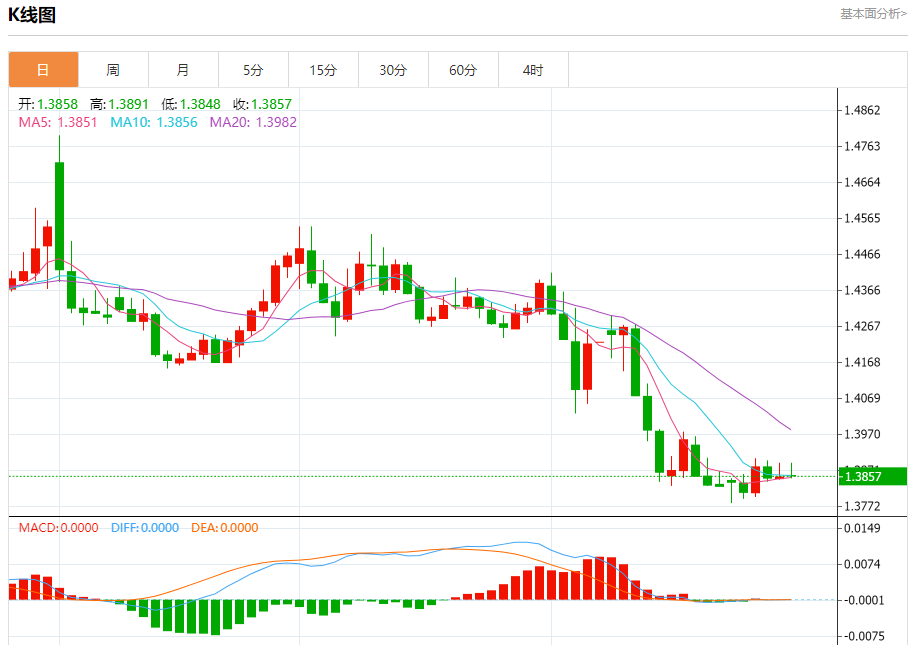Click the DEA:0.0000 indicator label
This screenshot has width=912, height=645.
coord(225,528)
